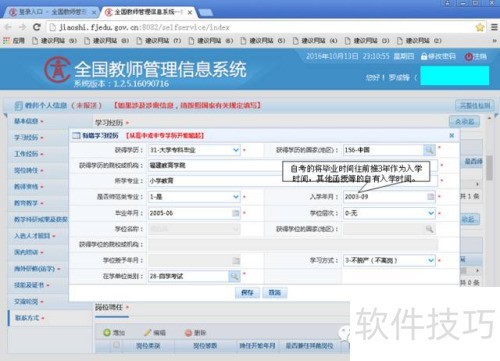Open the 建议网站 (3) bookmark
The width and height of the screenshot is (500, 361).
(367, 41)
